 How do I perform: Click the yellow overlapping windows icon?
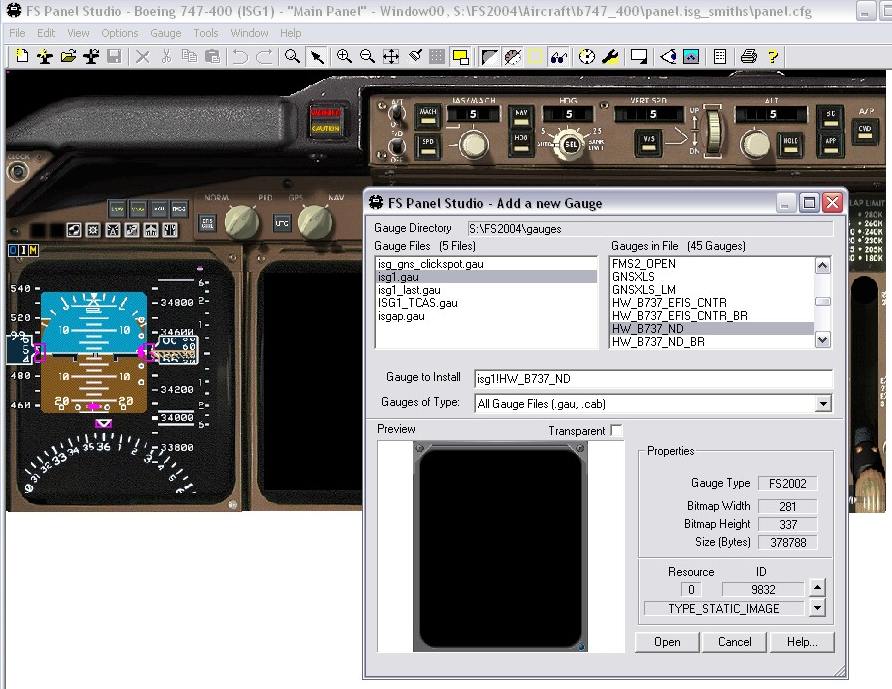tap(460, 56)
